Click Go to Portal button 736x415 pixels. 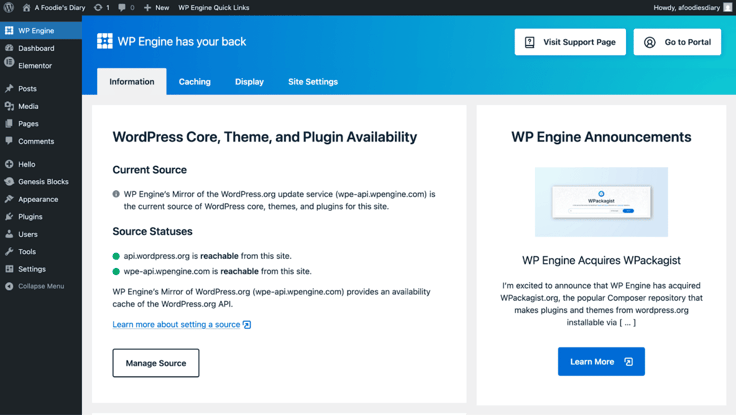coord(677,42)
